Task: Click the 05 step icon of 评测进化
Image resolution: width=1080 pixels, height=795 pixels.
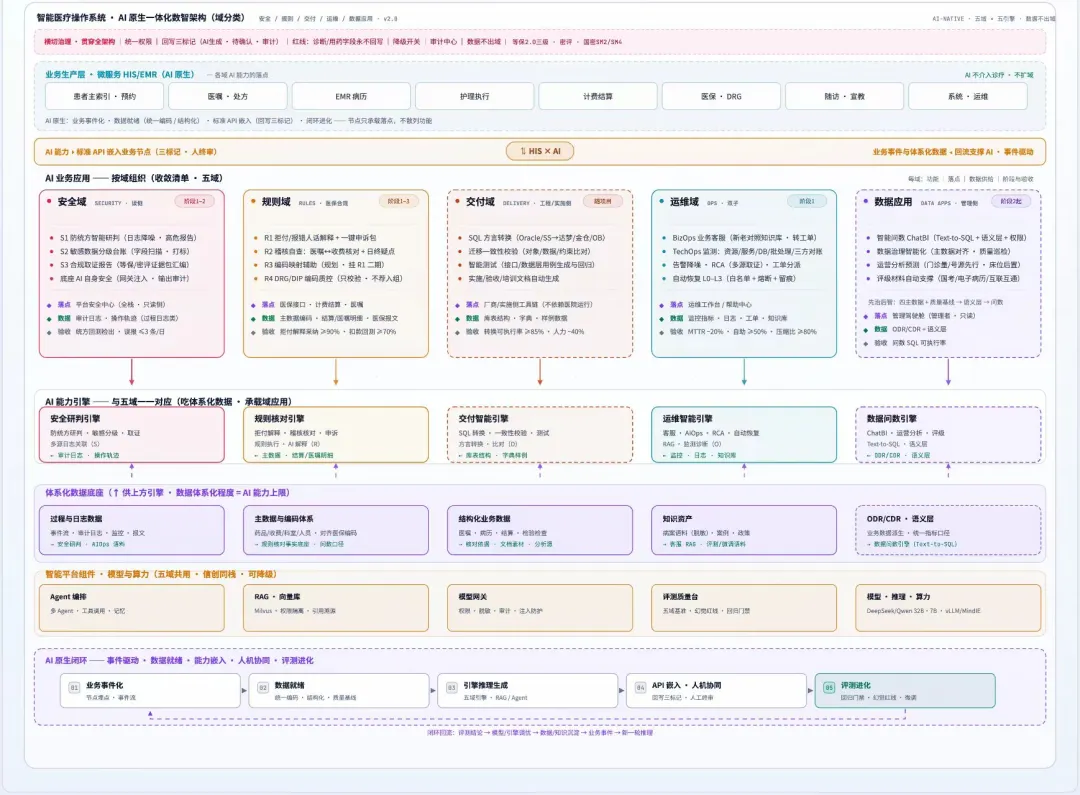Action: 829,688
